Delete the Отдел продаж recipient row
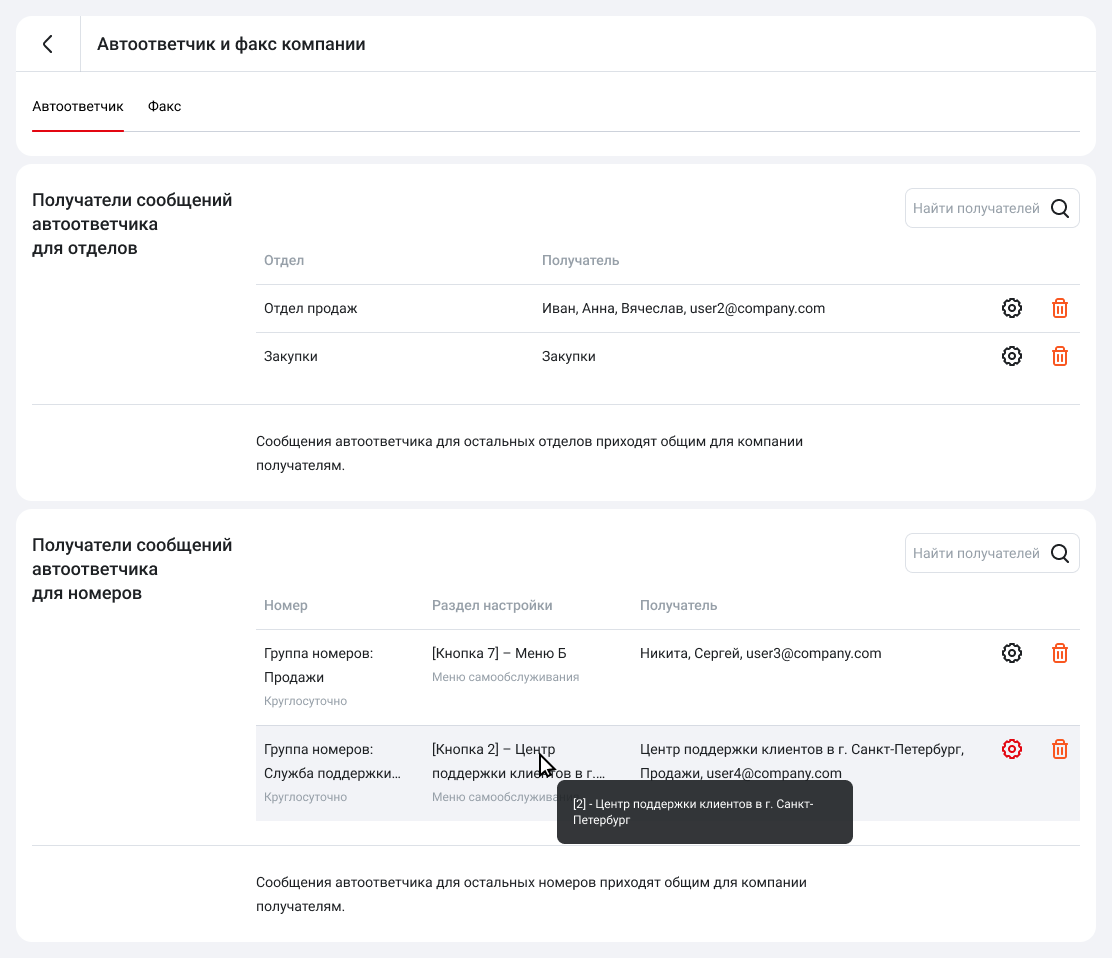The height and width of the screenshot is (970, 1112). (x=1060, y=308)
